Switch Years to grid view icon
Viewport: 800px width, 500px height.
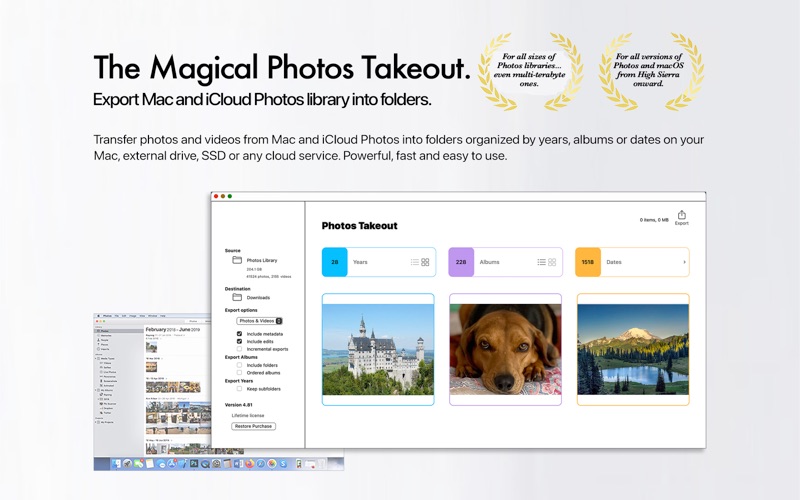pyautogui.click(x=426, y=262)
